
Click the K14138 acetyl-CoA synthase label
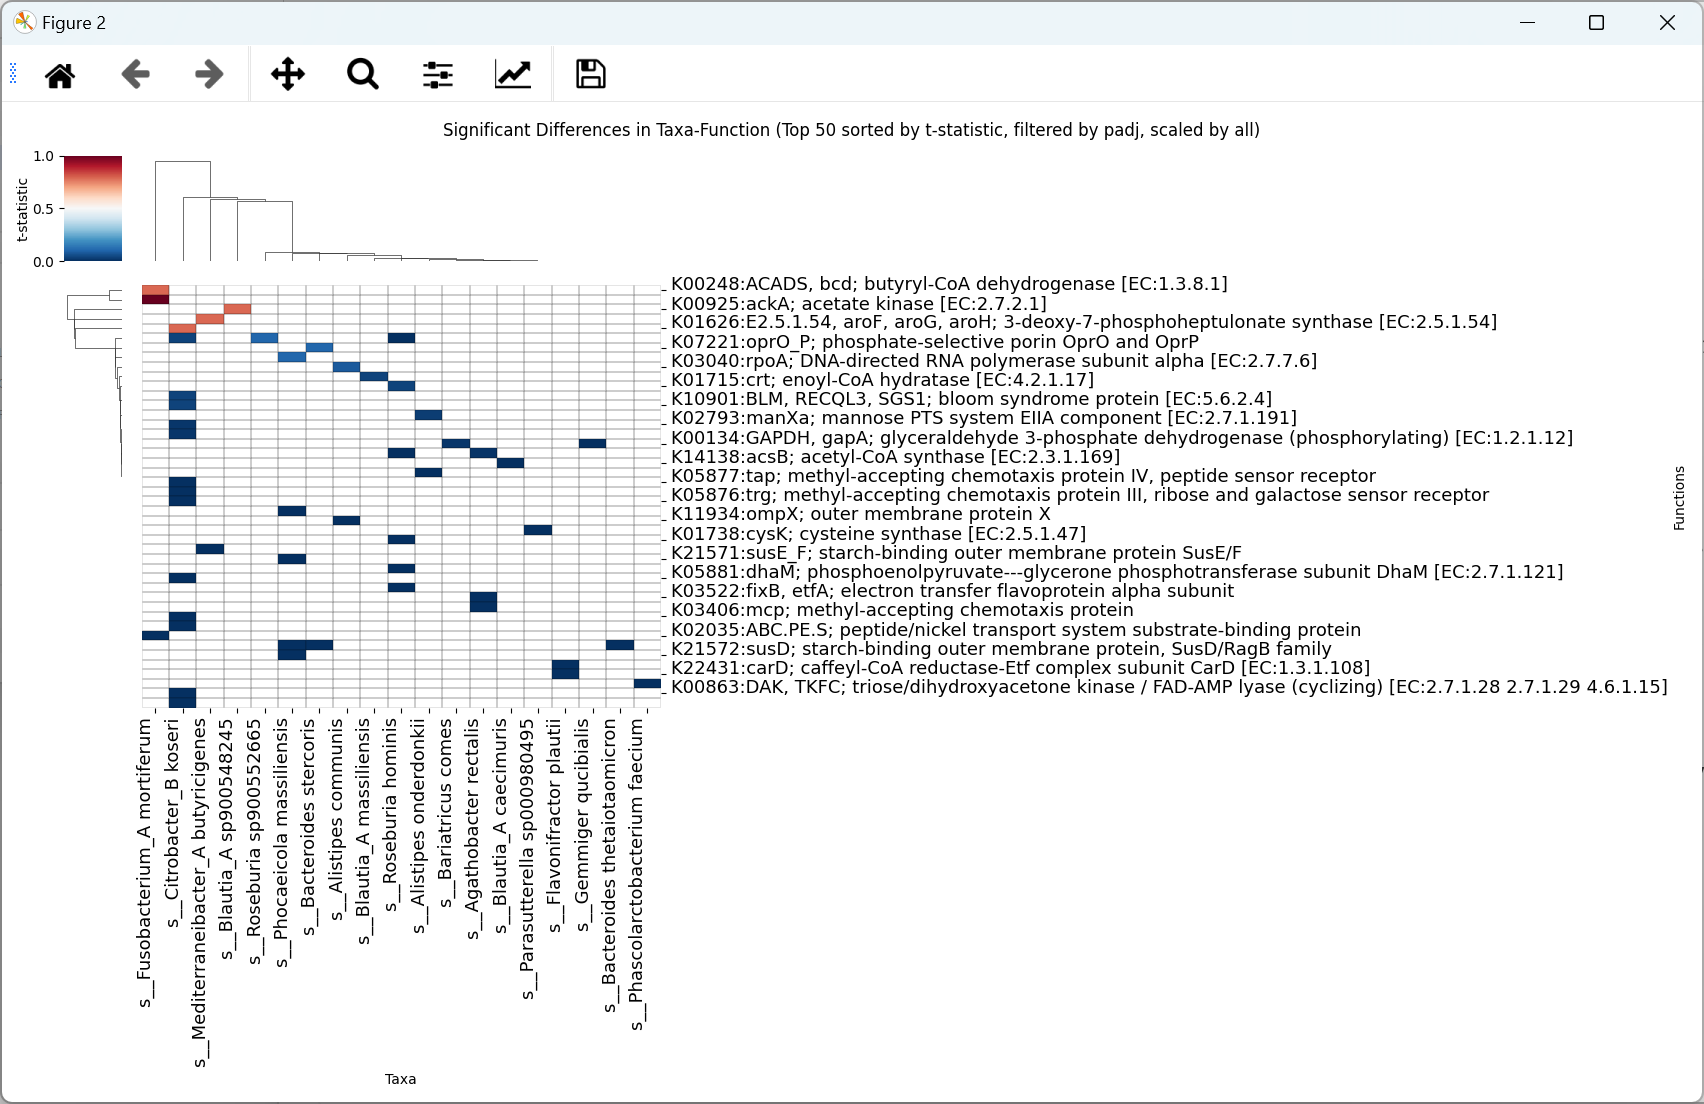coord(896,457)
